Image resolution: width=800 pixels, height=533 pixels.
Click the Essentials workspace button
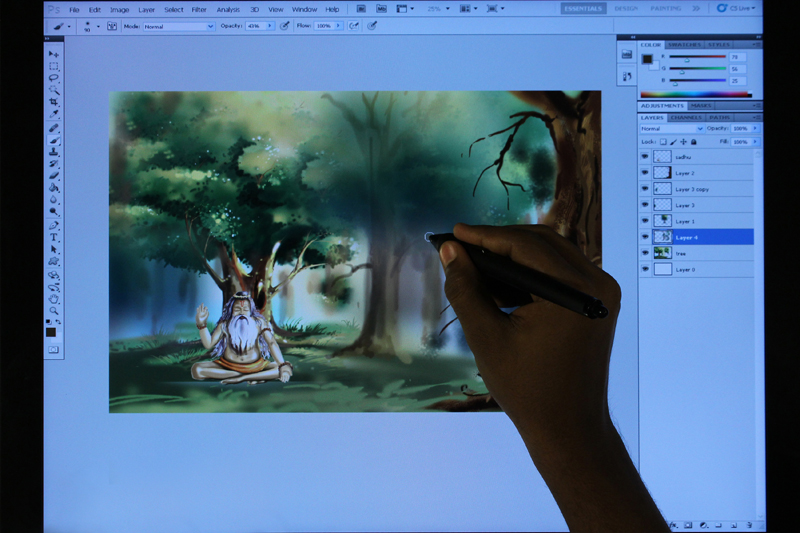click(582, 8)
